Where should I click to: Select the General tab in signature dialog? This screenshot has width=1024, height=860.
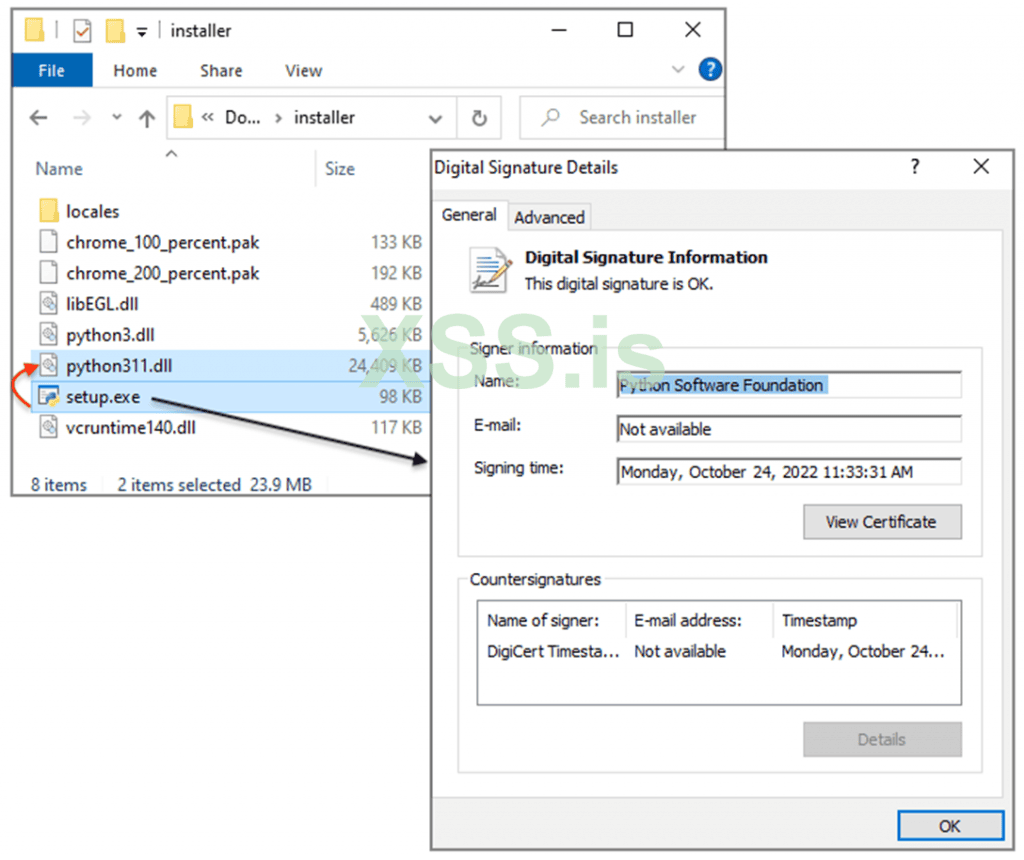pyautogui.click(x=470, y=214)
